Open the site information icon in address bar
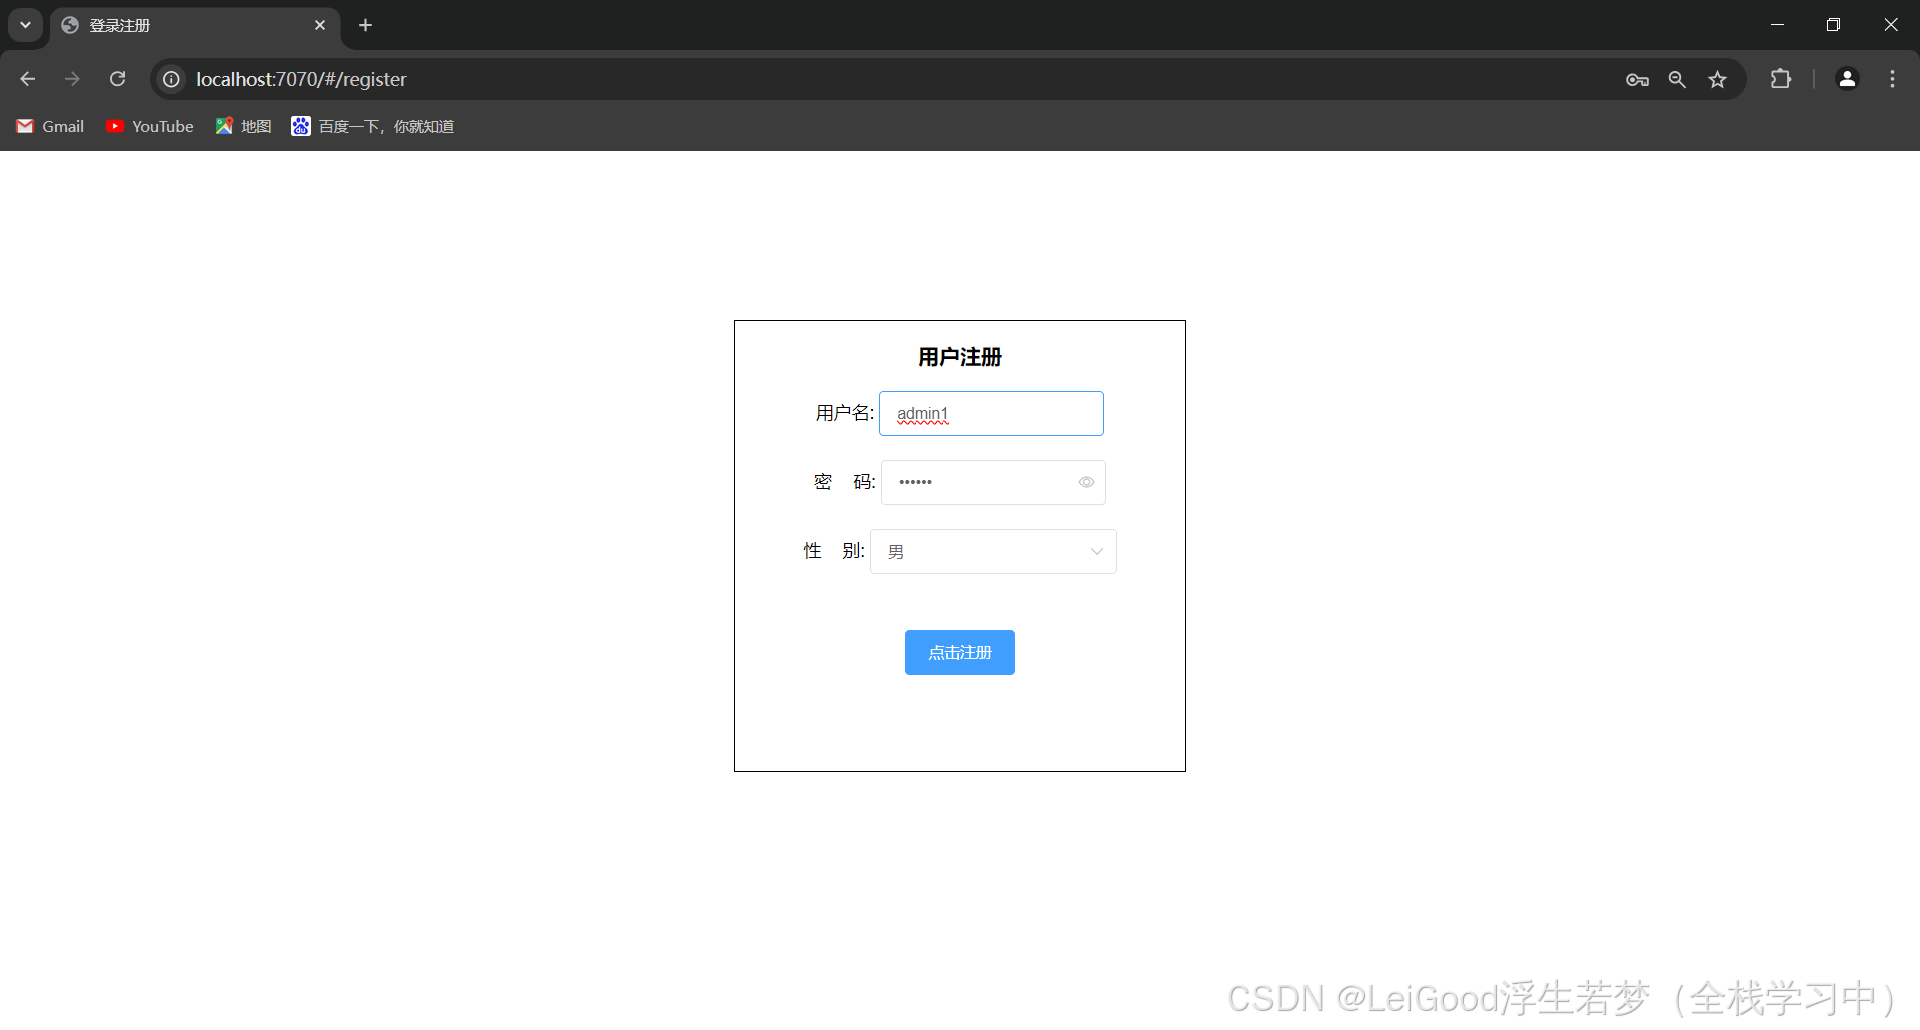1920x1030 pixels. 170,79
